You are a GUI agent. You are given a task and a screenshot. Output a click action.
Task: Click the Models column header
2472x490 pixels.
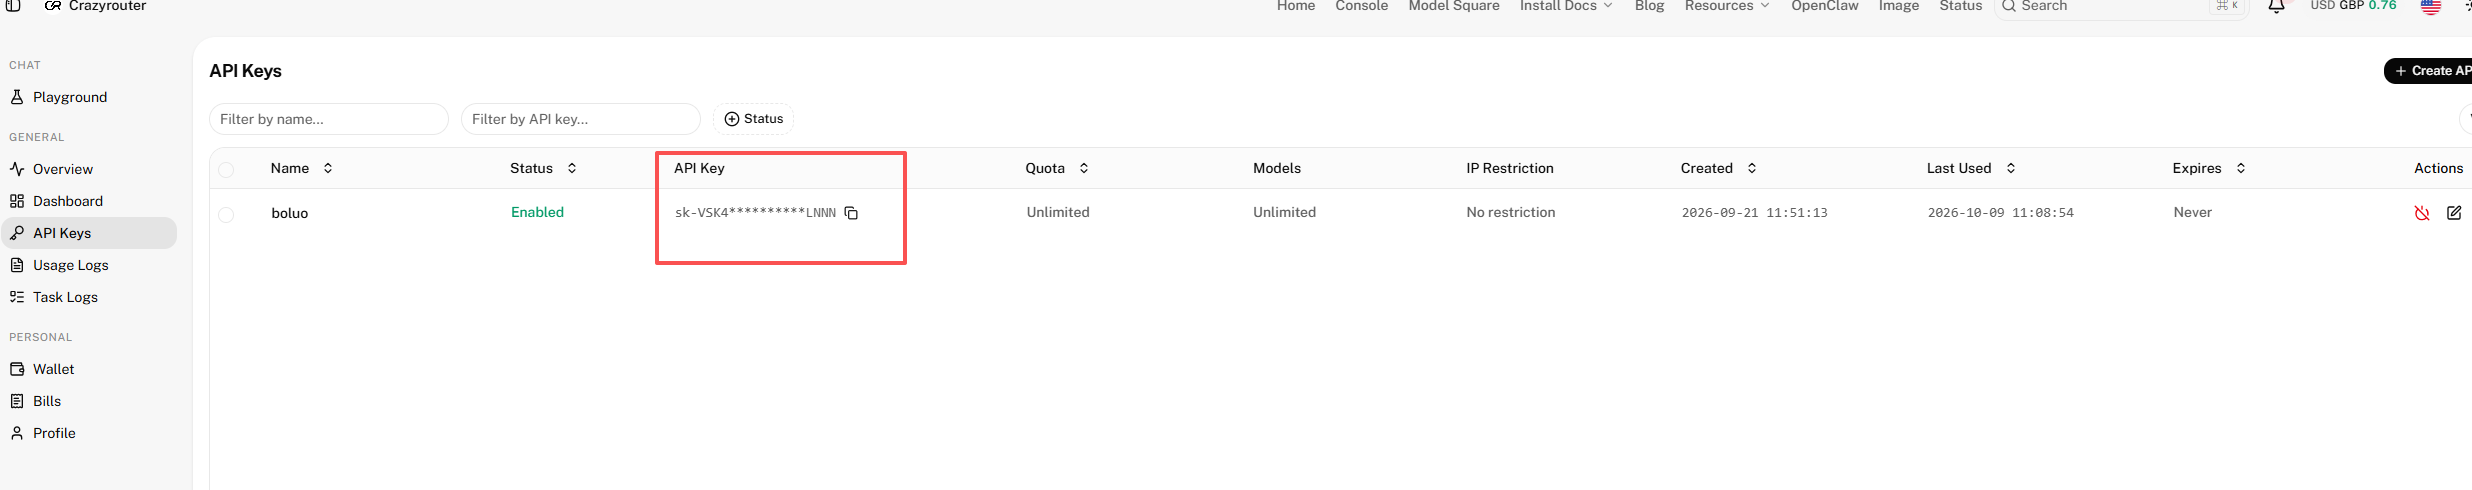(x=1277, y=168)
